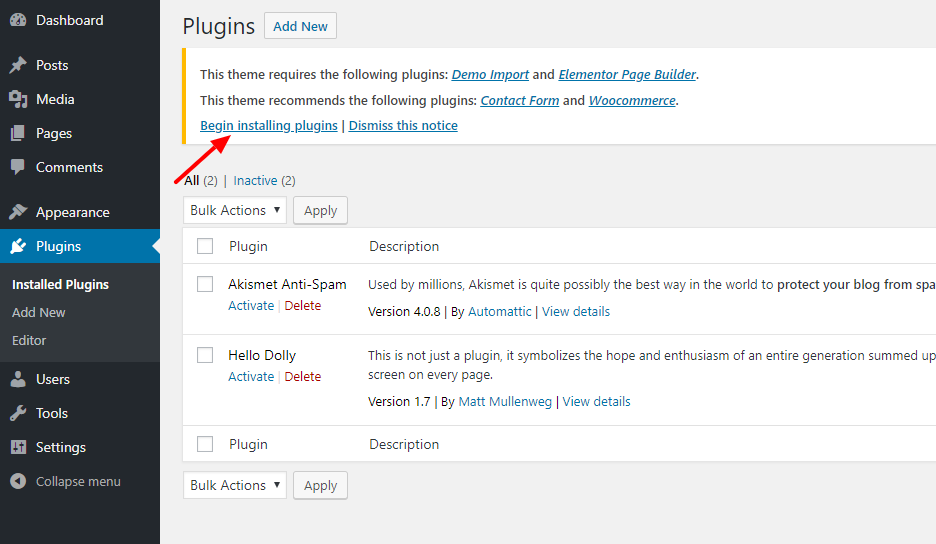Open the Contact Form plugin link
The height and width of the screenshot is (544, 936).
[520, 100]
